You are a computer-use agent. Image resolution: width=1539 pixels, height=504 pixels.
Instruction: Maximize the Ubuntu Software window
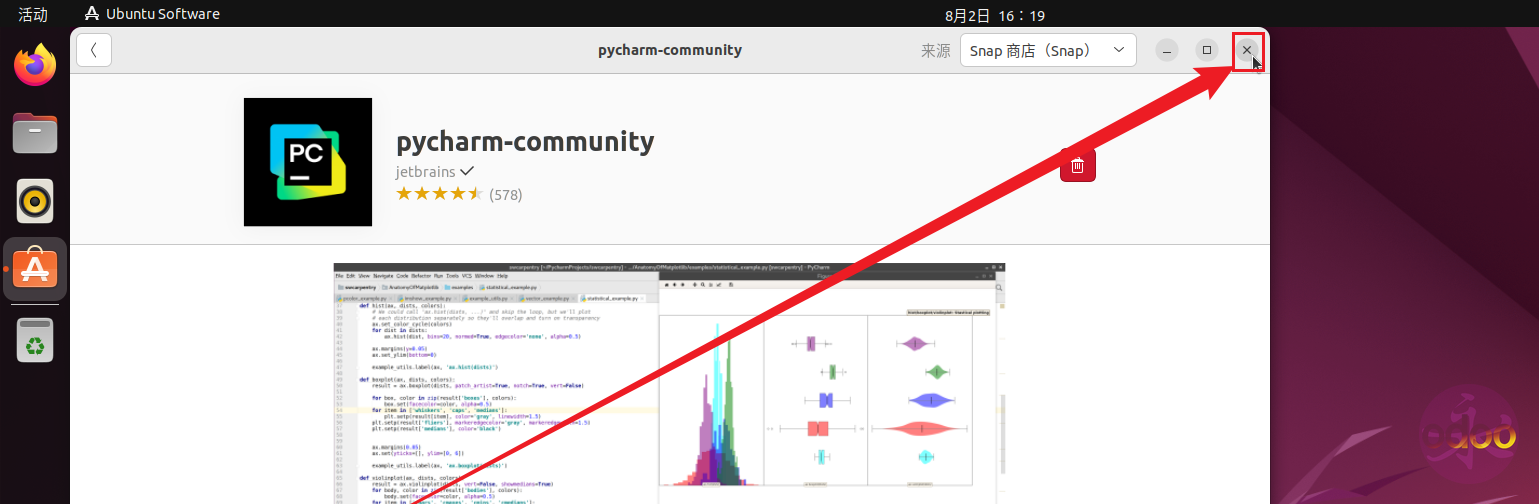click(x=1207, y=50)
